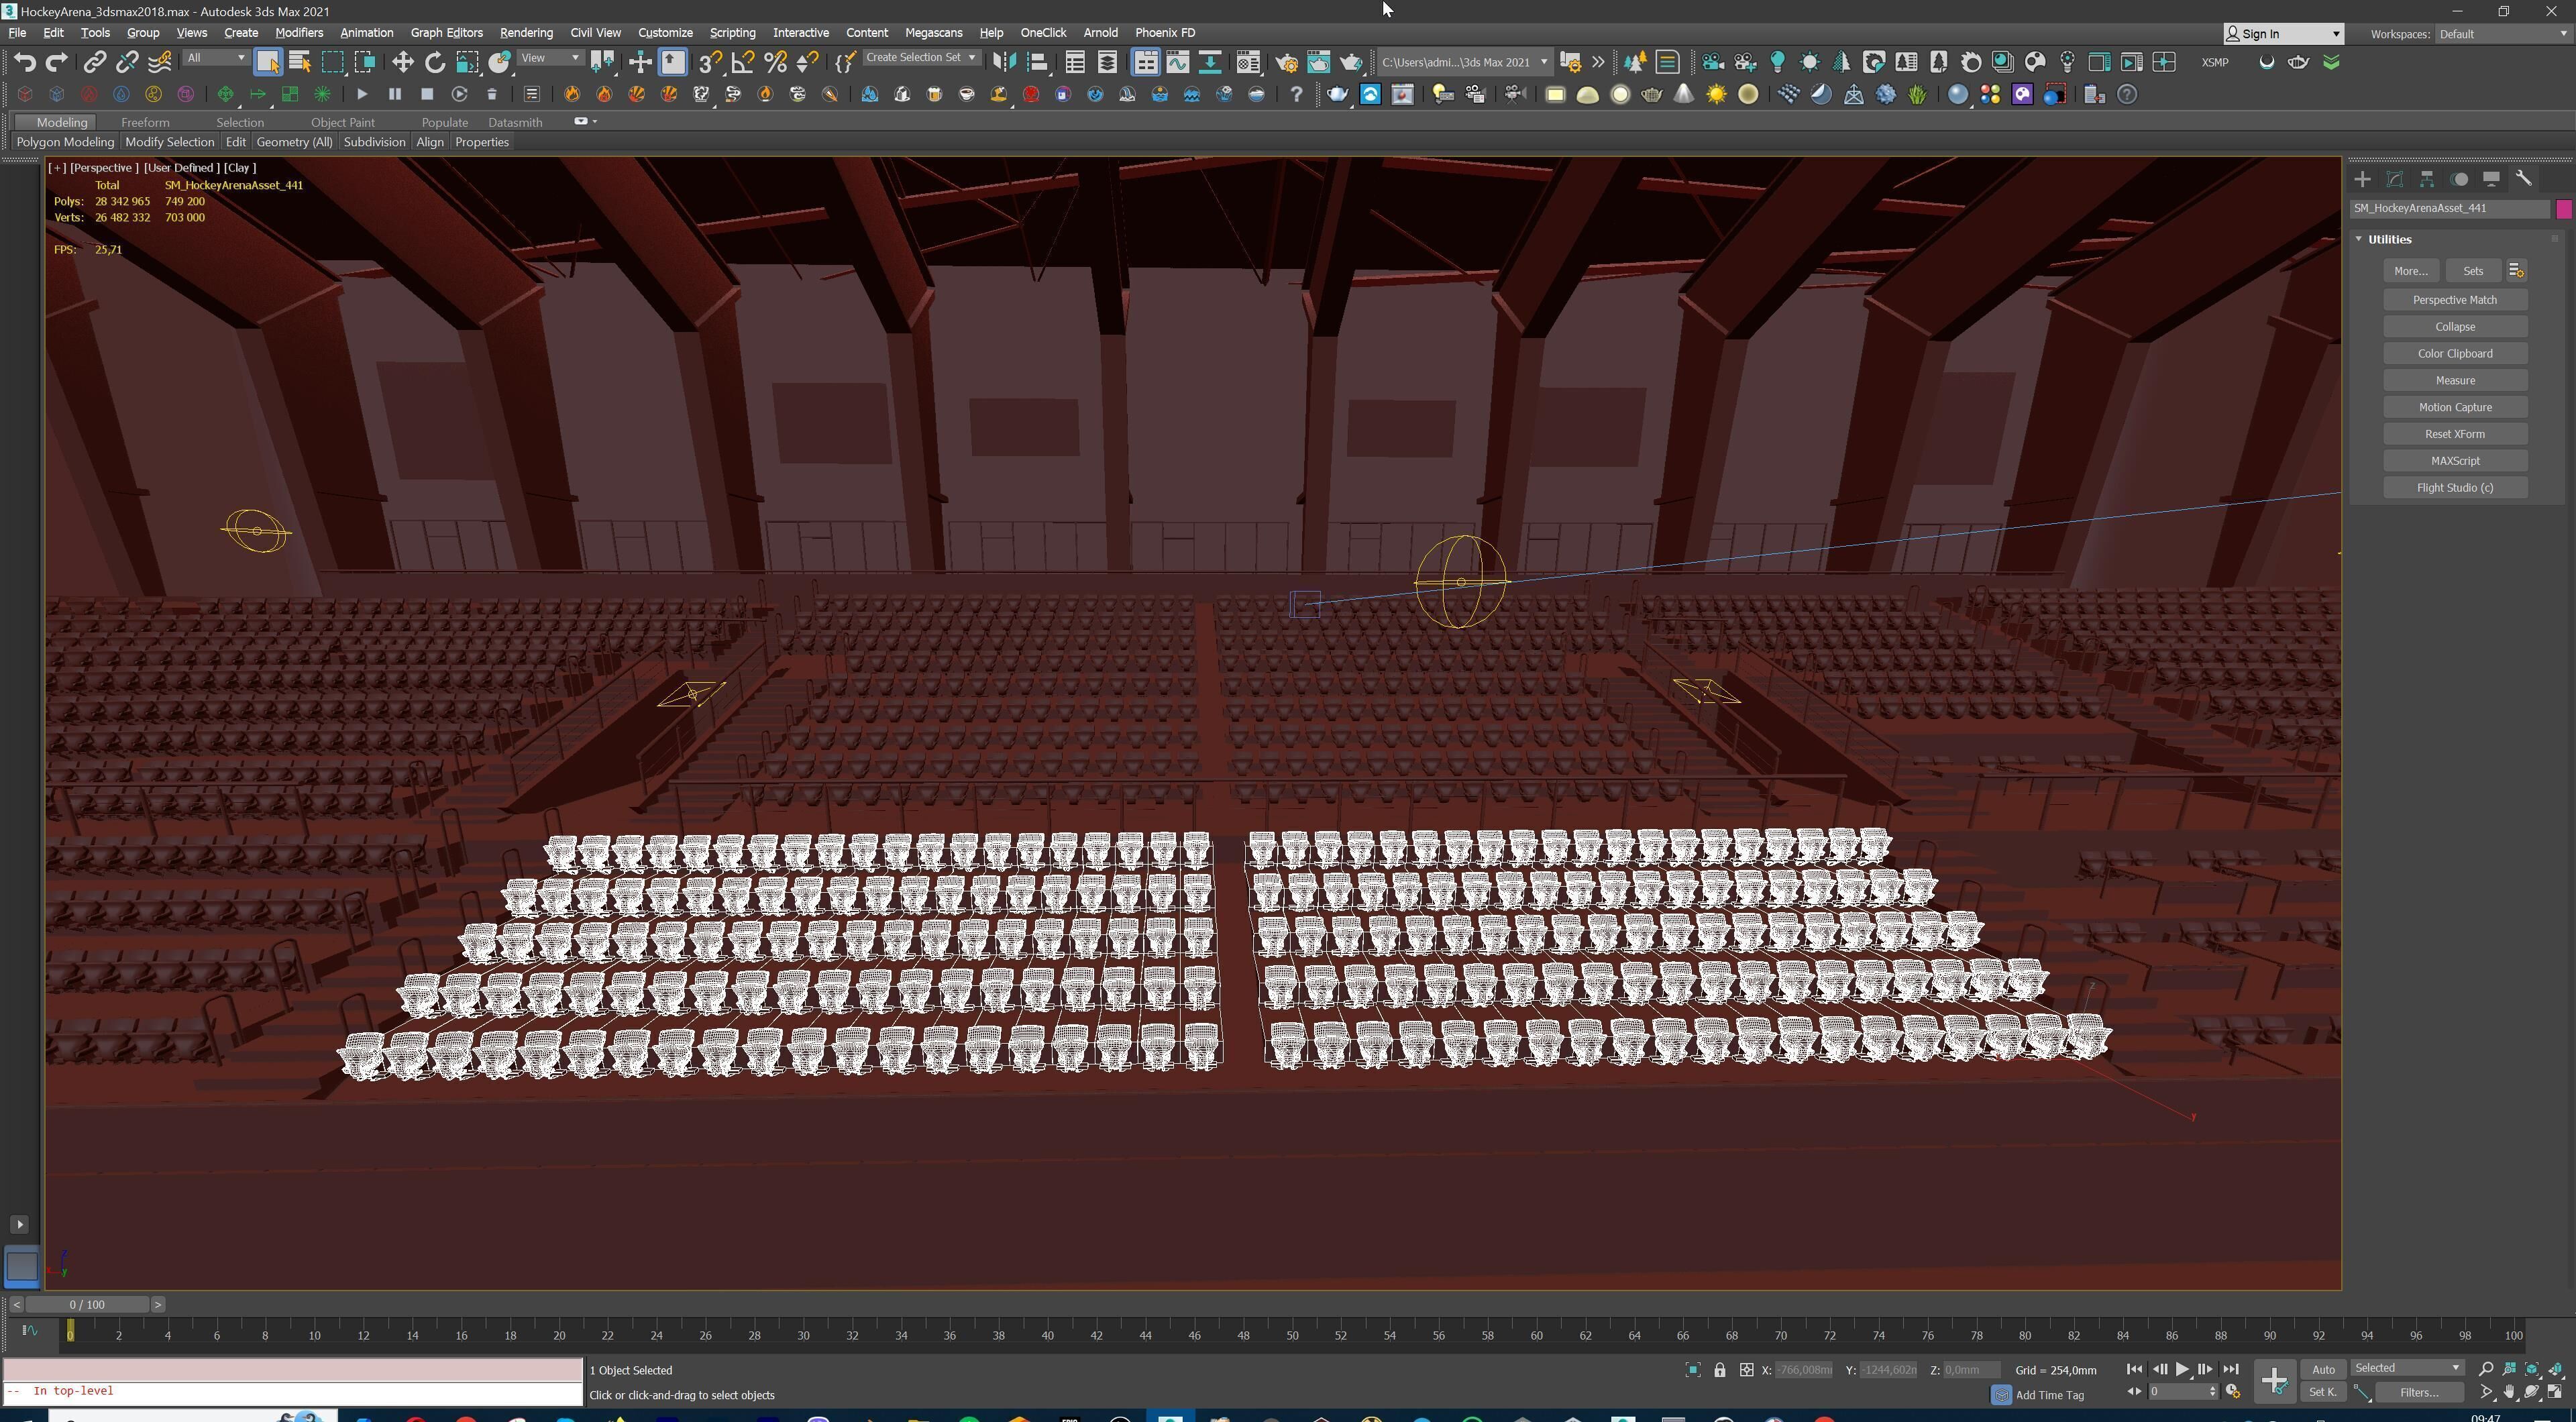This screenshot has height=1422, width=2576.
Task: Click the object name field SM_HockeyArenaAsset_441
Action: (2449, 208)
